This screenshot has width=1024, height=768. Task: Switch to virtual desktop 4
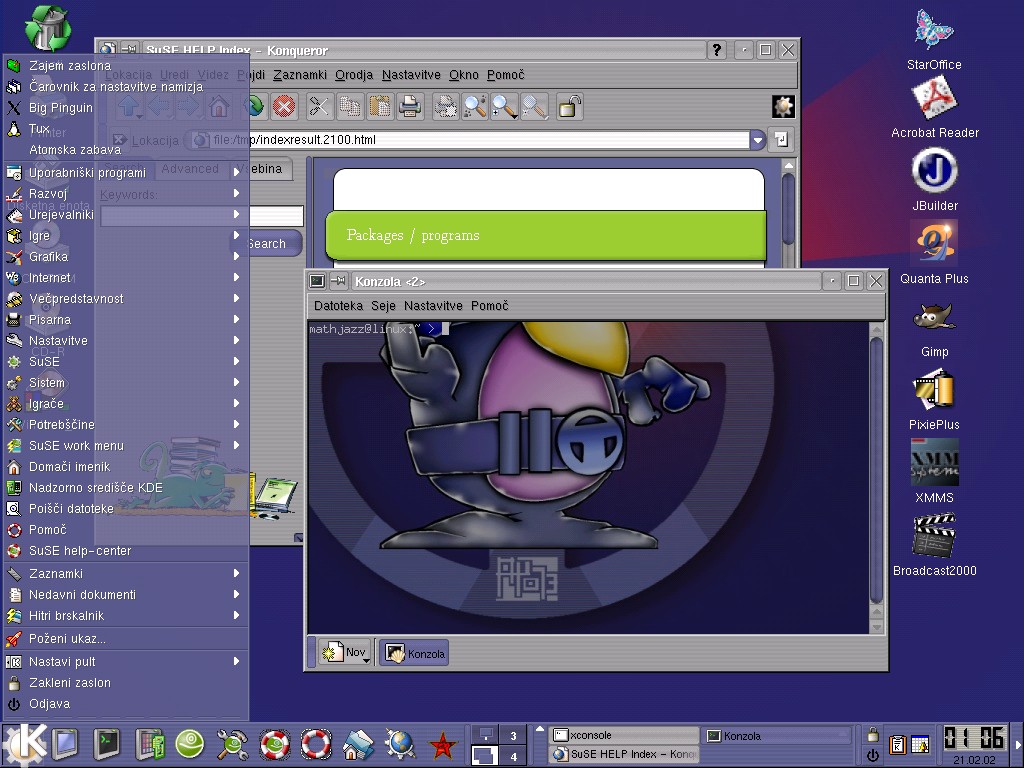(x=513, y=756)
